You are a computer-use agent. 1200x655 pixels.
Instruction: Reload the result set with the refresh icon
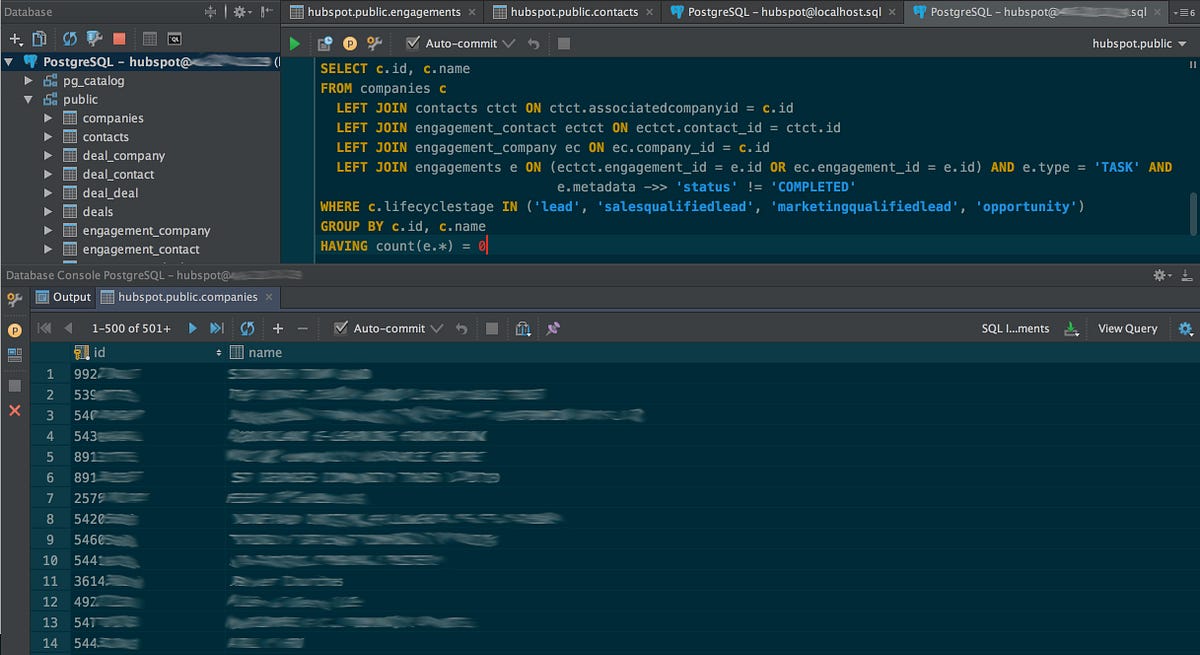[x=247, y=327]
